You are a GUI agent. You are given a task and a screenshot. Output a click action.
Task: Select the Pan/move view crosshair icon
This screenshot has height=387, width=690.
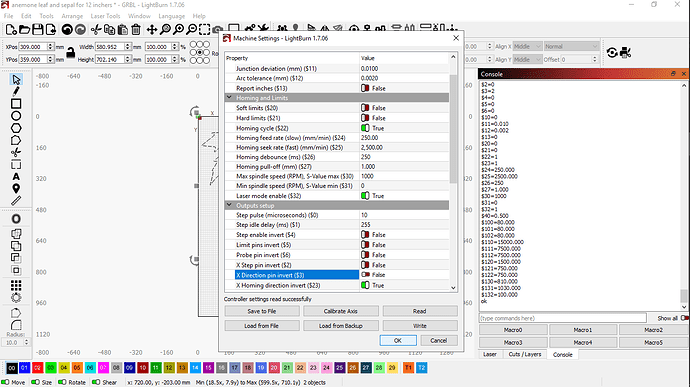pos(152,29)
